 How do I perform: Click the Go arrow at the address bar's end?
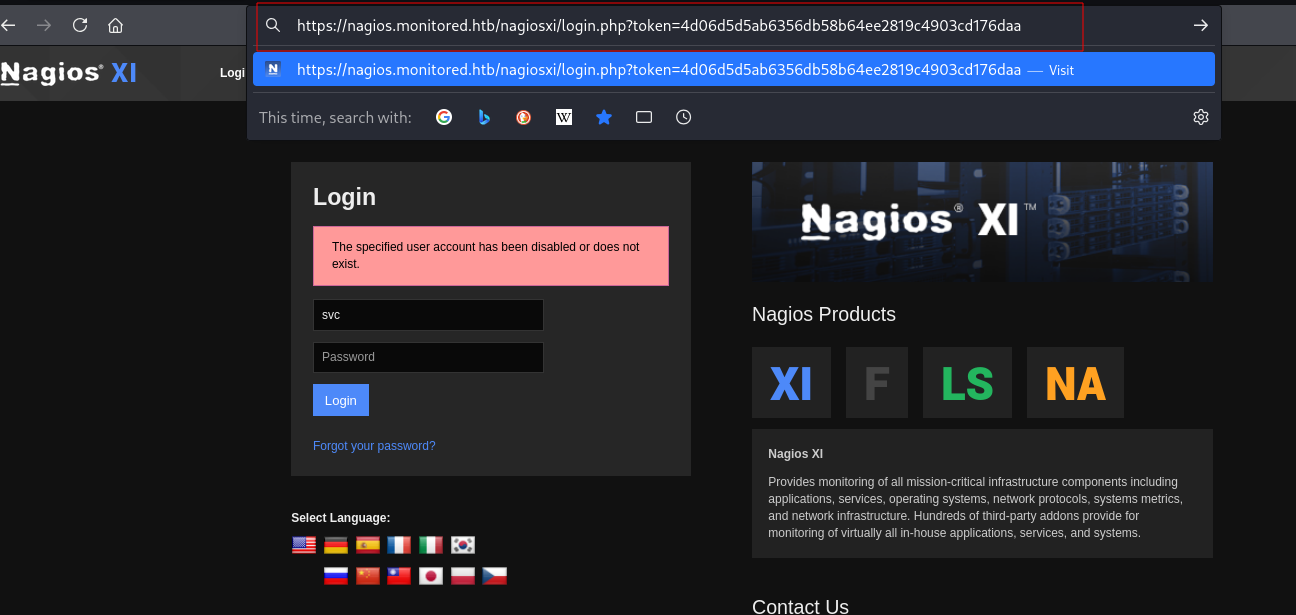(x=1201, y=25)
